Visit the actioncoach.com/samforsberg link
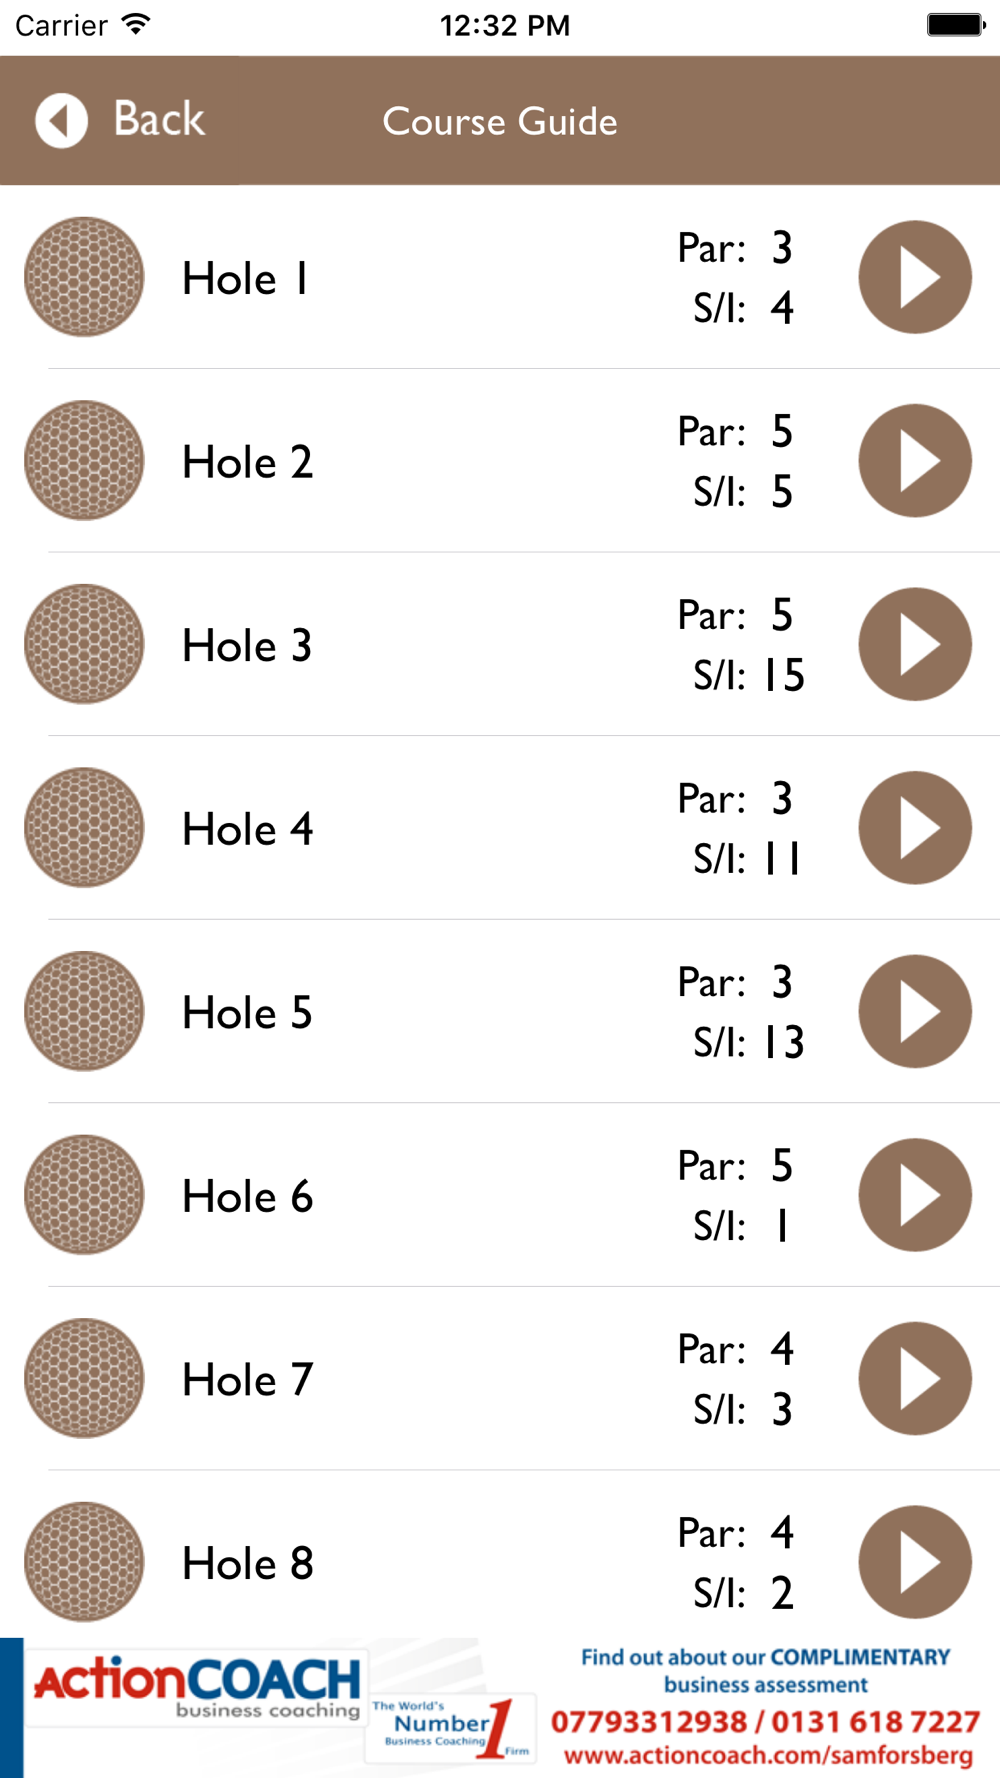This screenshot has width=1000, height=1778. (768, 1755)
